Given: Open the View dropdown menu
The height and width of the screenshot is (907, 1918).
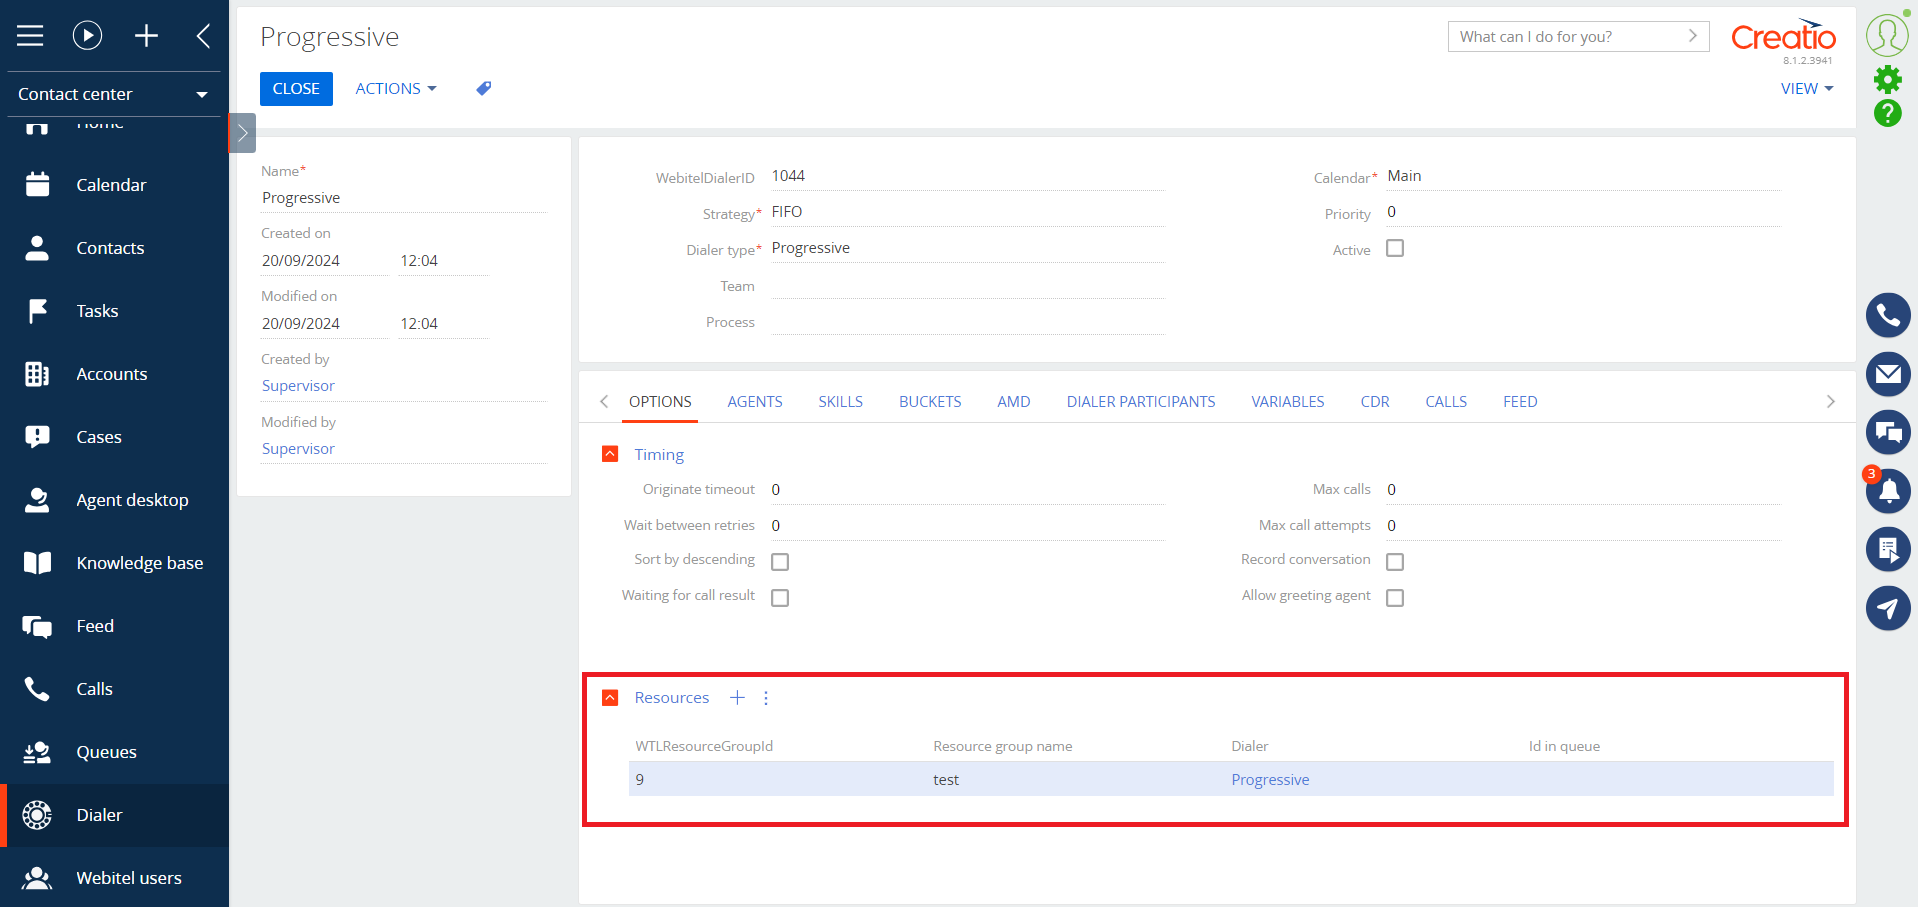Looking at the screenshot, I should tap(1807, 88).
